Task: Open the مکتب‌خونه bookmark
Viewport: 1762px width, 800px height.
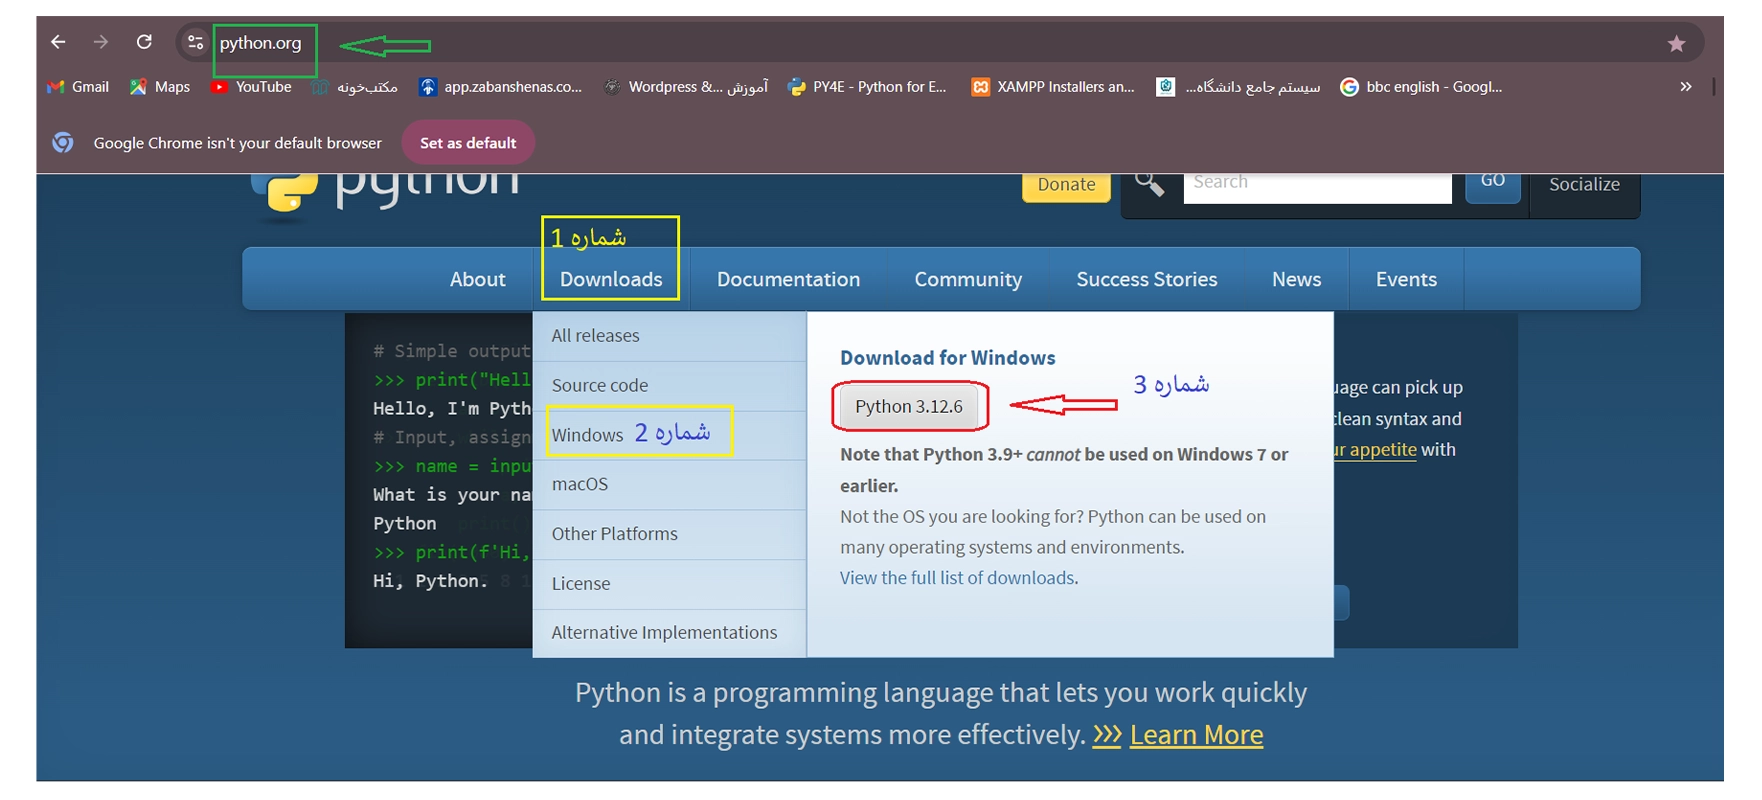Action: pyautogui.click(x=355, y=87)
